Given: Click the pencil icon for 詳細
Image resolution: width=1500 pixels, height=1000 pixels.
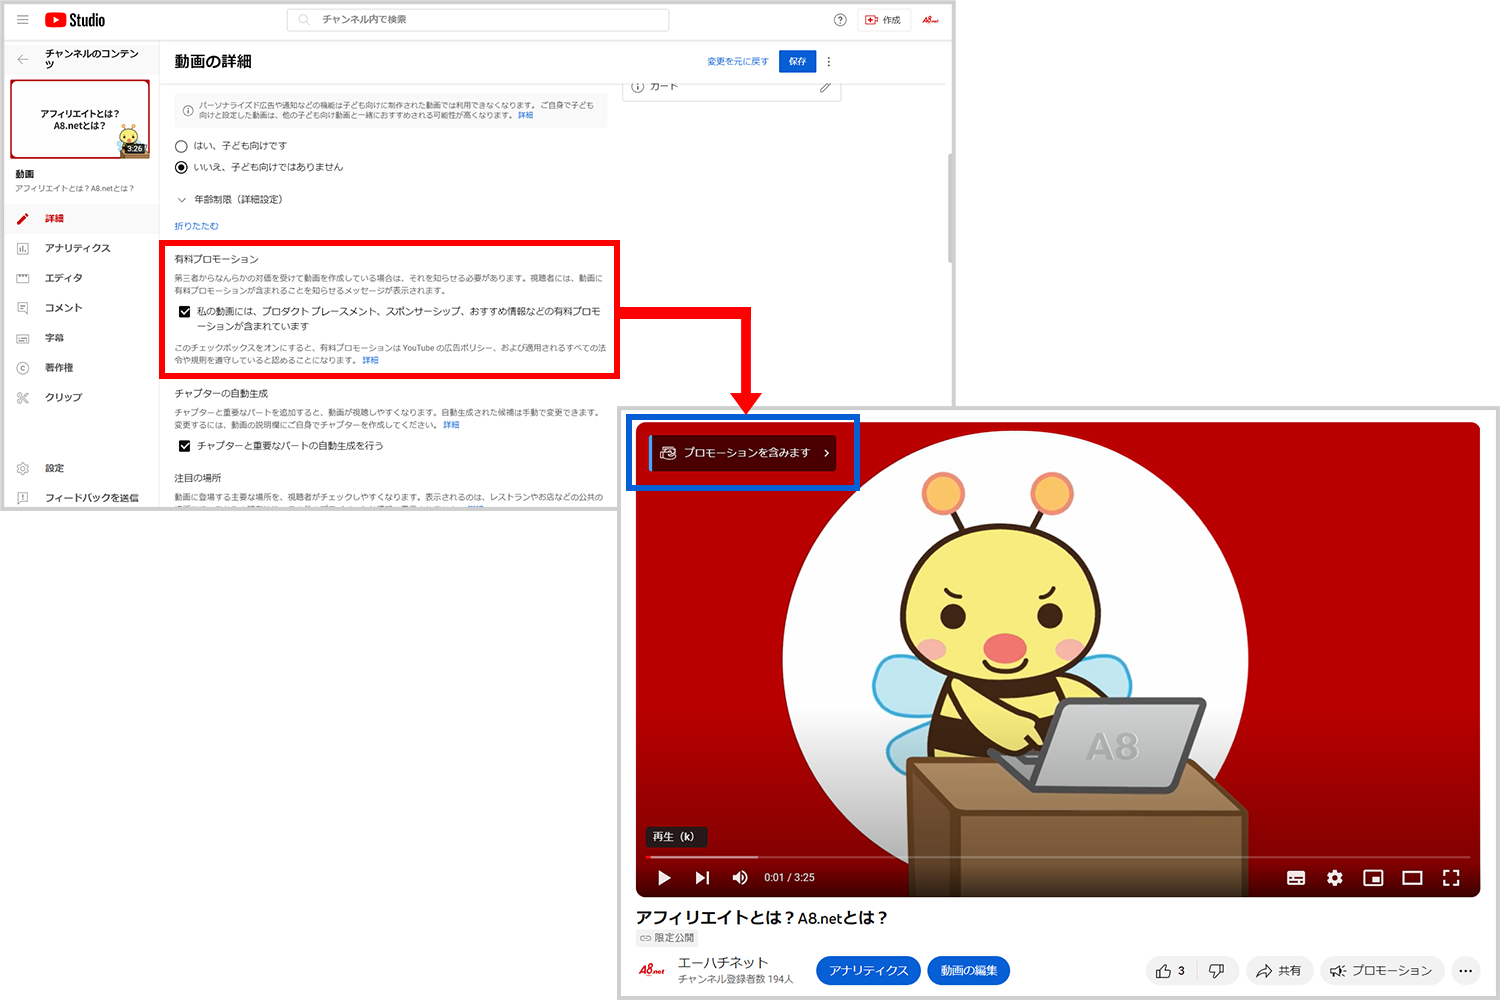Looking at the screenshot, I should [x=23, y=218].
